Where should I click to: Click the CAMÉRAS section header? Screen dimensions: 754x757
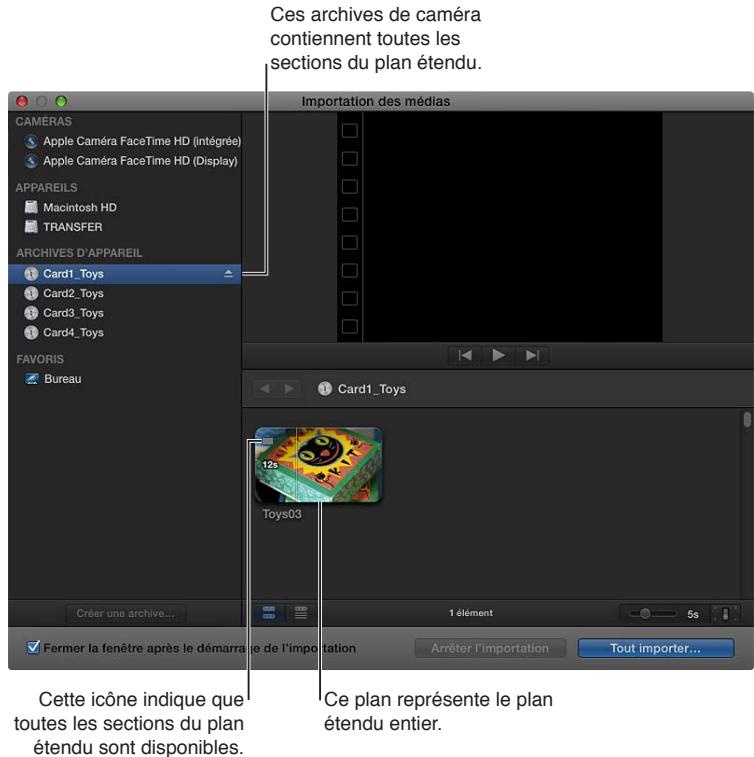click(x=44, y=121)
